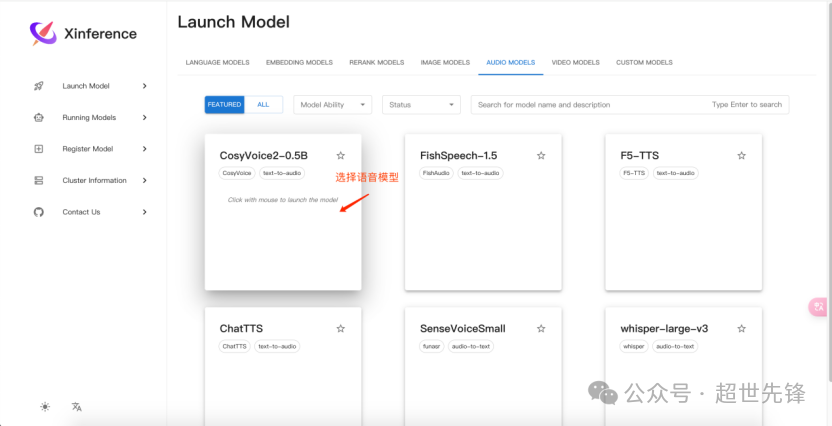This screenshot has width=832, height=426.
Task: Click the F5-TTS card title
Action: 639,155
